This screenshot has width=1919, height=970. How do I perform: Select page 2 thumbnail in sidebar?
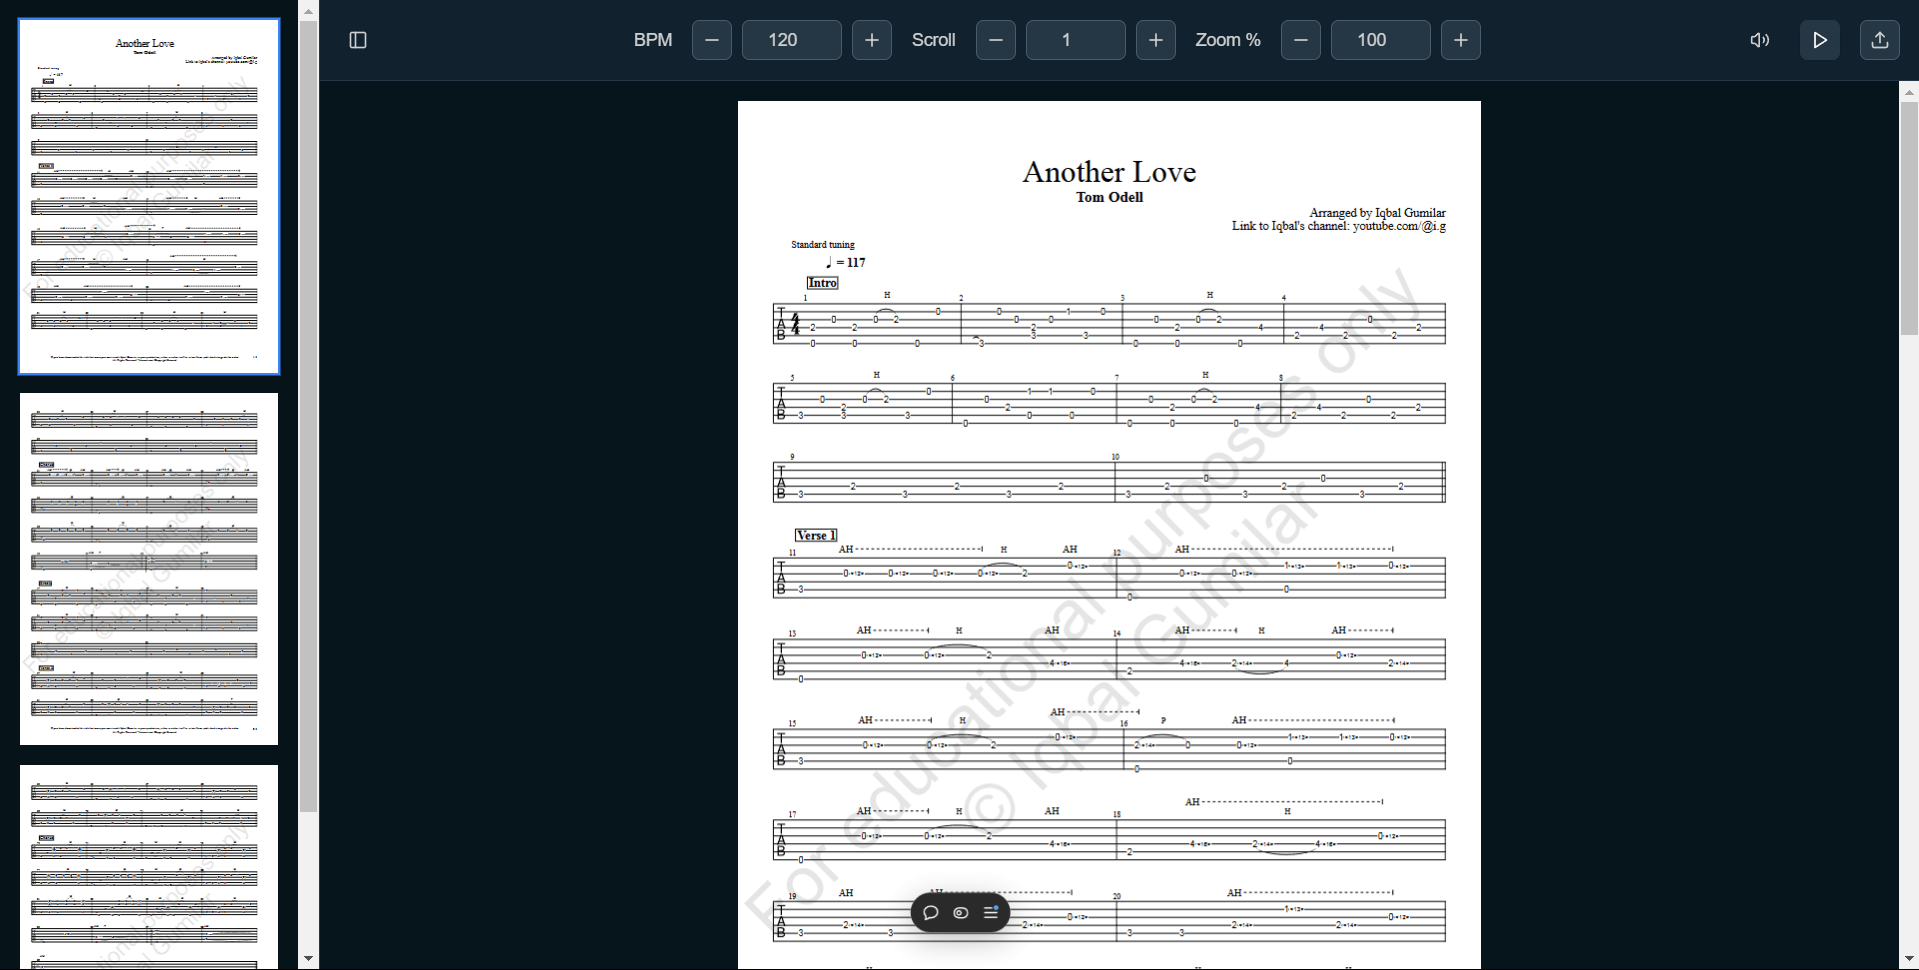[x=148, y=568]
